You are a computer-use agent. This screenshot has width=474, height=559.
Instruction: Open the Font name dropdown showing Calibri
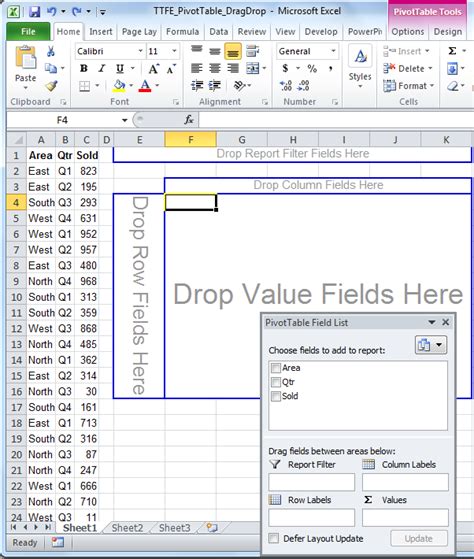tap(140, 51)
